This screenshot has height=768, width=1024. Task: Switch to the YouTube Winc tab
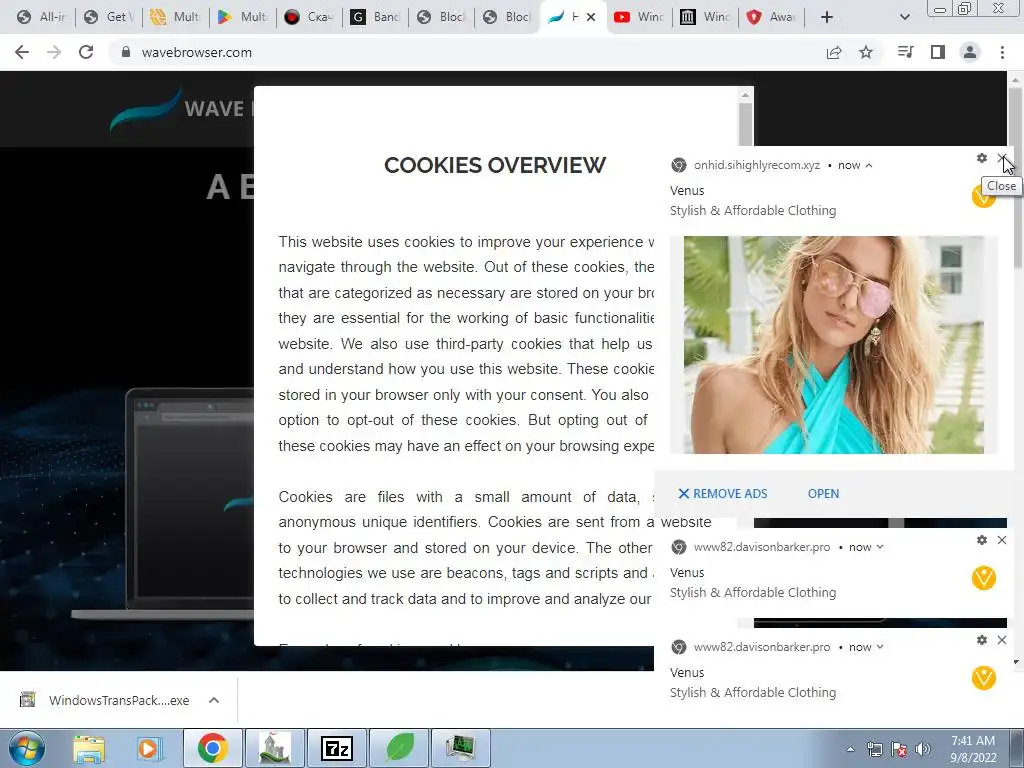639,17
